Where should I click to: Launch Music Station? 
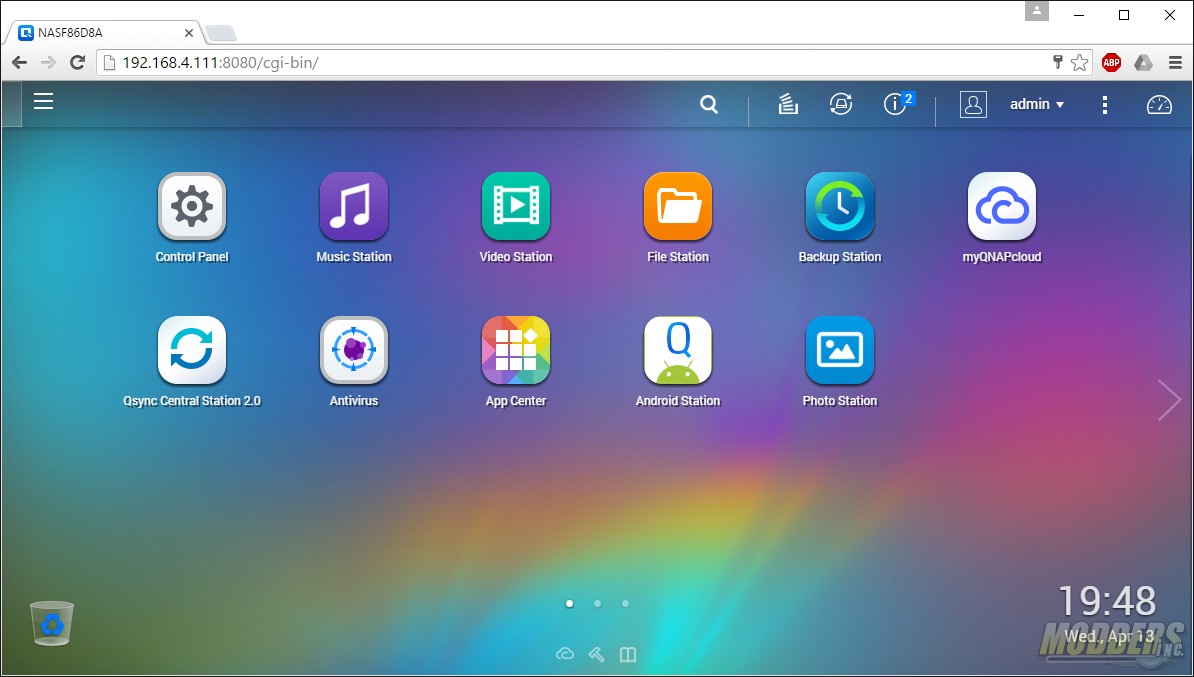[354, 206]
